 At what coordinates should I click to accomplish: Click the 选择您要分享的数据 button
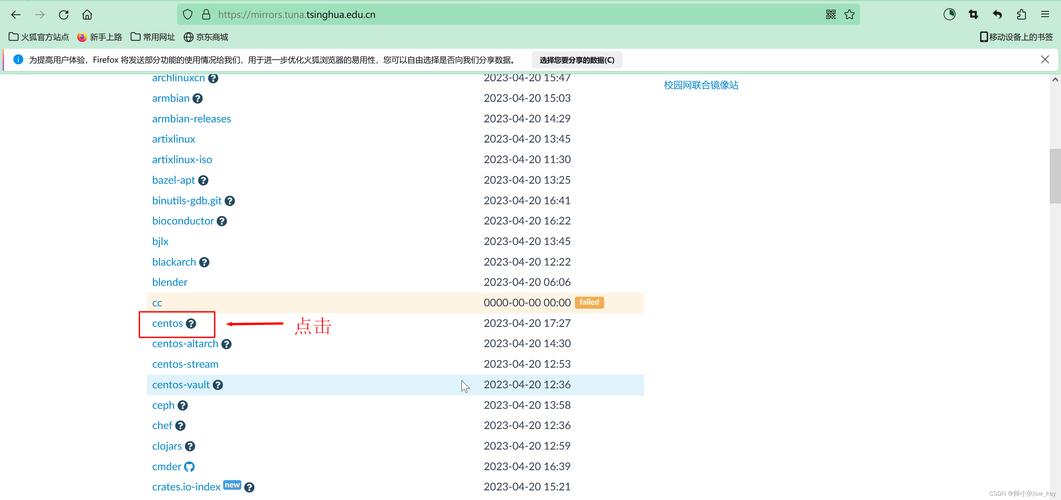pyautogui.click(x=577, y=60)
